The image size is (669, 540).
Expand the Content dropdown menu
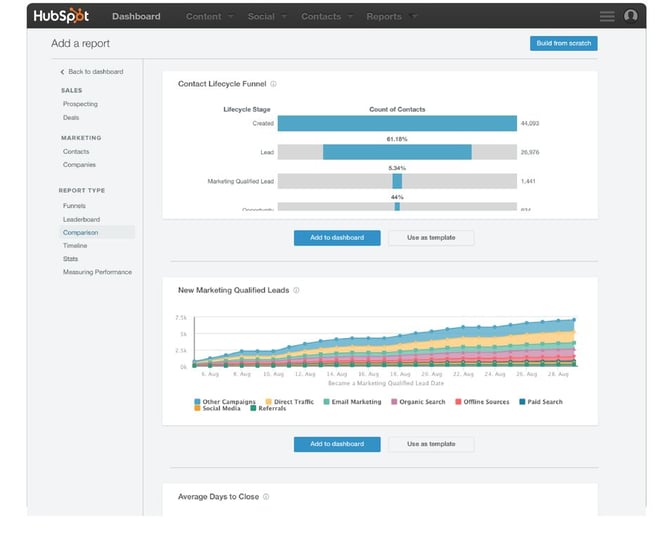tap(209, 17)
